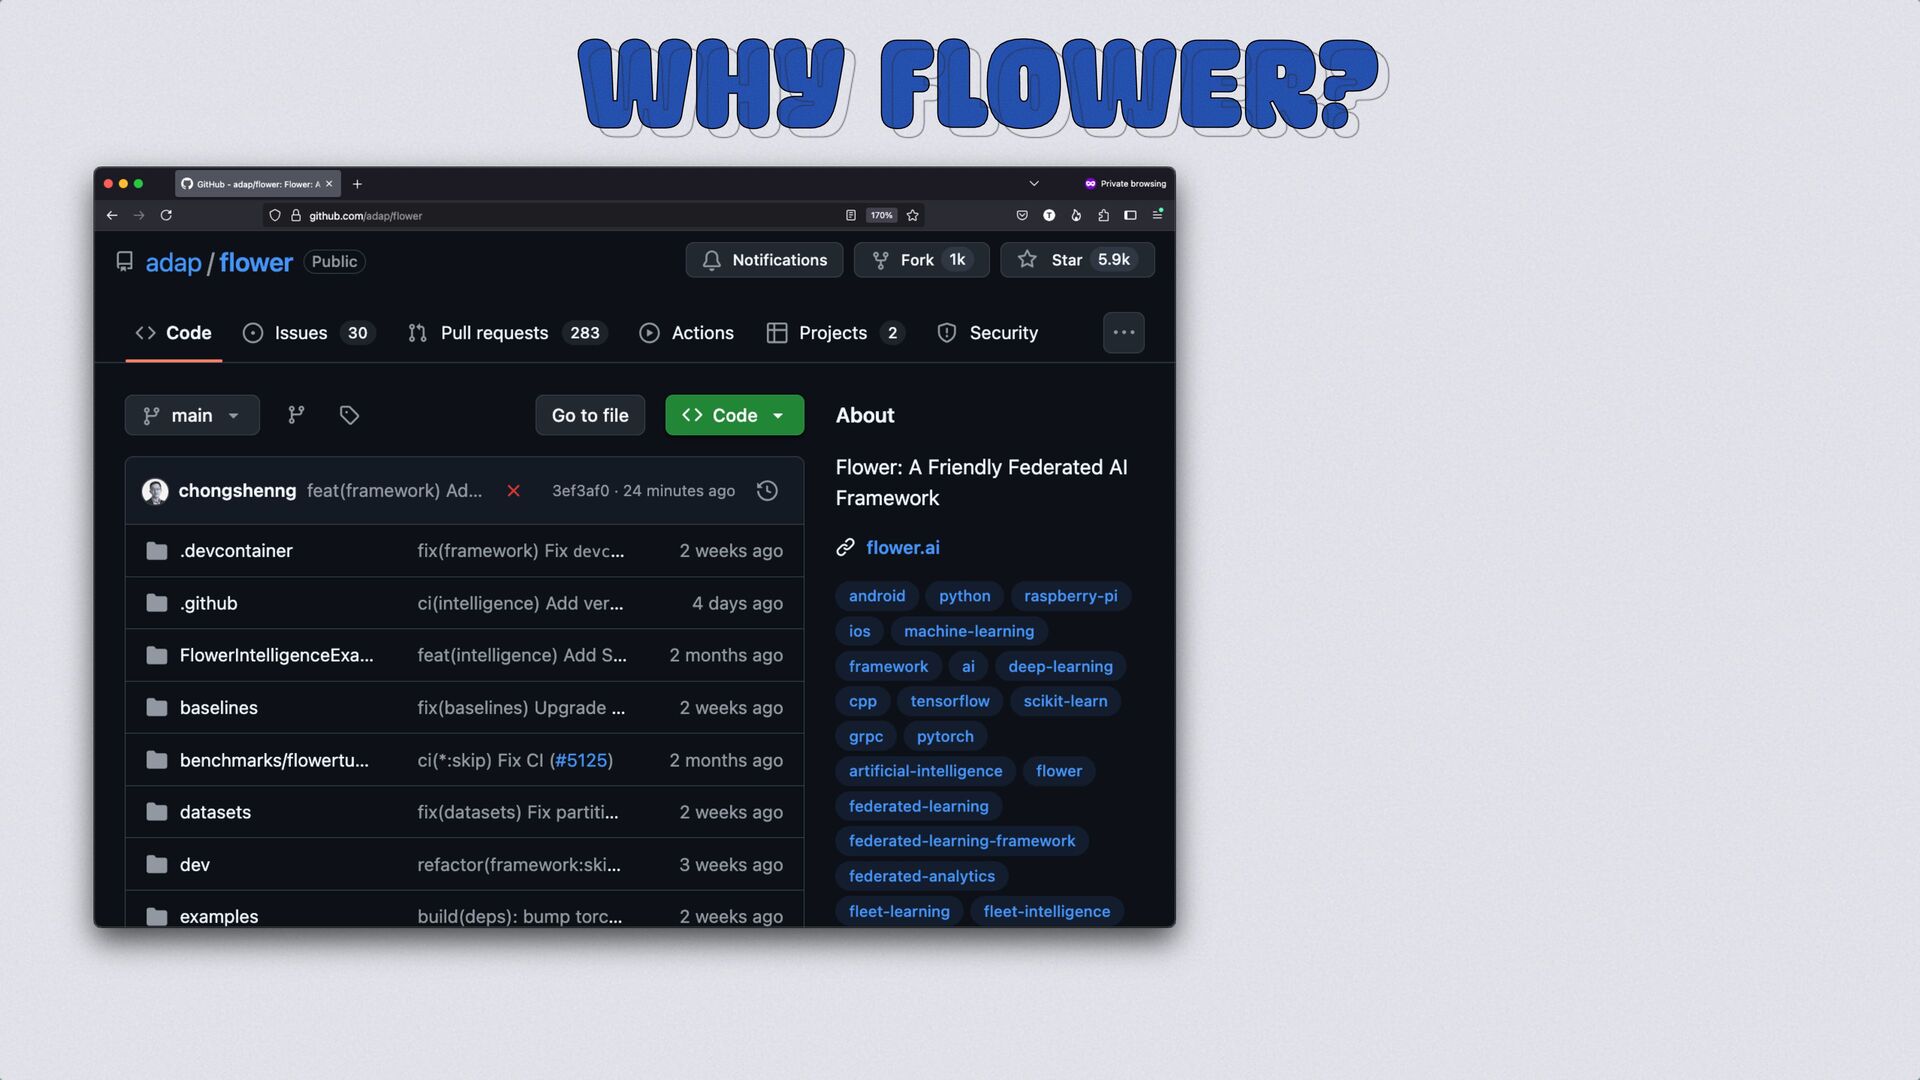Open the Projects tab
Viewport: 1920px width, 1080px height.
835,333
